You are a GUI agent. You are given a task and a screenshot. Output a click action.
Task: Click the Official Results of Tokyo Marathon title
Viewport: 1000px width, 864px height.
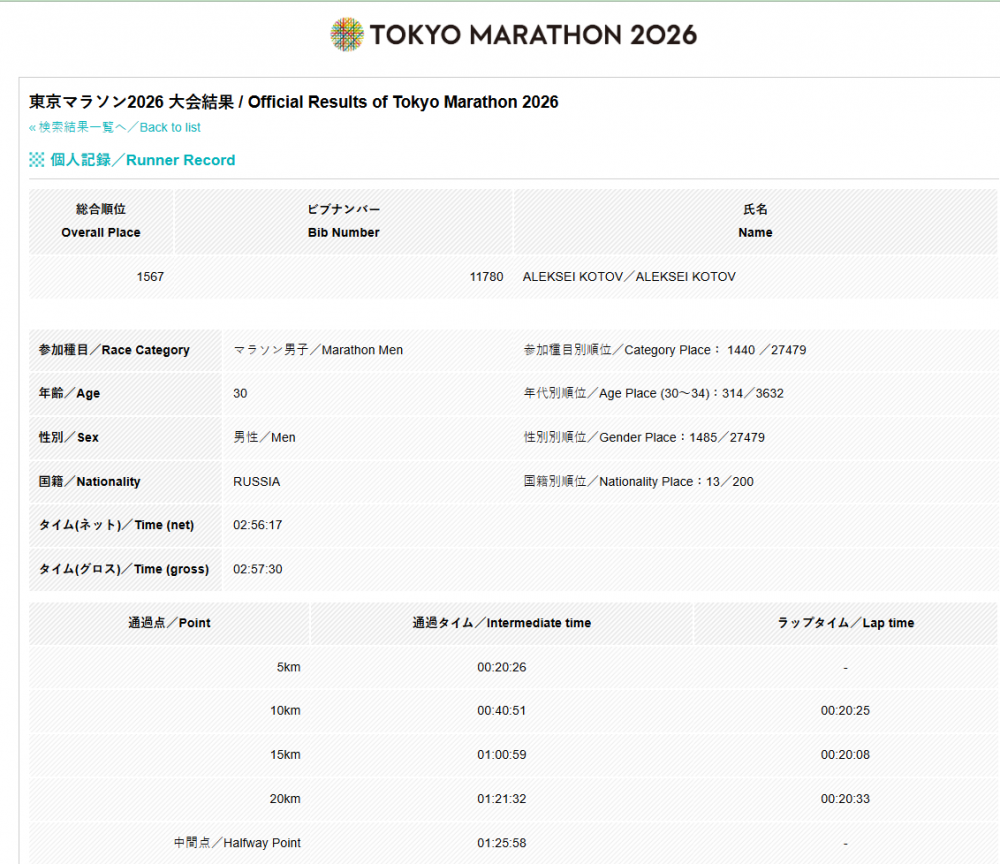pos(294,102)
